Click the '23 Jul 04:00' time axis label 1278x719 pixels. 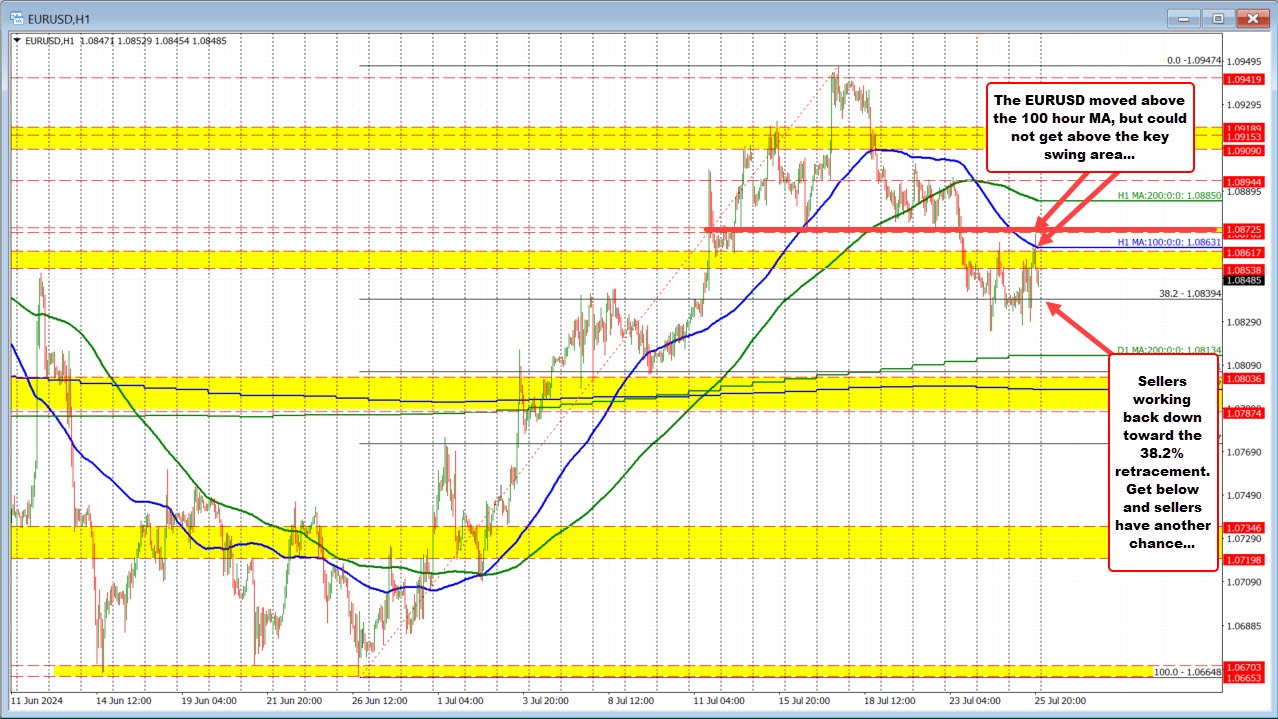[974, 701]
